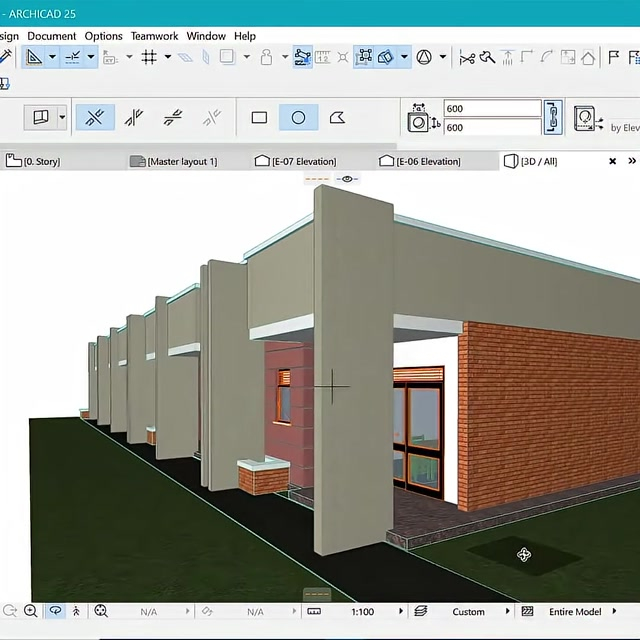Click the explore walk figure icon
The image size is (640, 640).
point(77,611)
